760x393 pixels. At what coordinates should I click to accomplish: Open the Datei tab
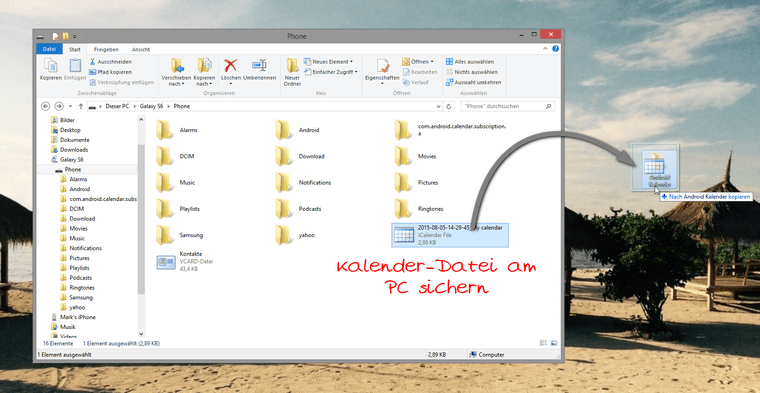(x=49, y=49)
